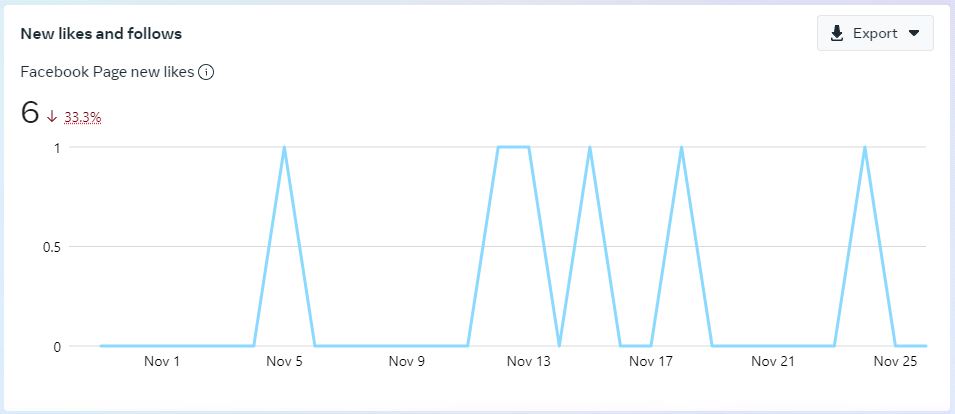Click the chart peak between Nov 13 and Nov 17
955x414 pixels.
tap(590, 148)
